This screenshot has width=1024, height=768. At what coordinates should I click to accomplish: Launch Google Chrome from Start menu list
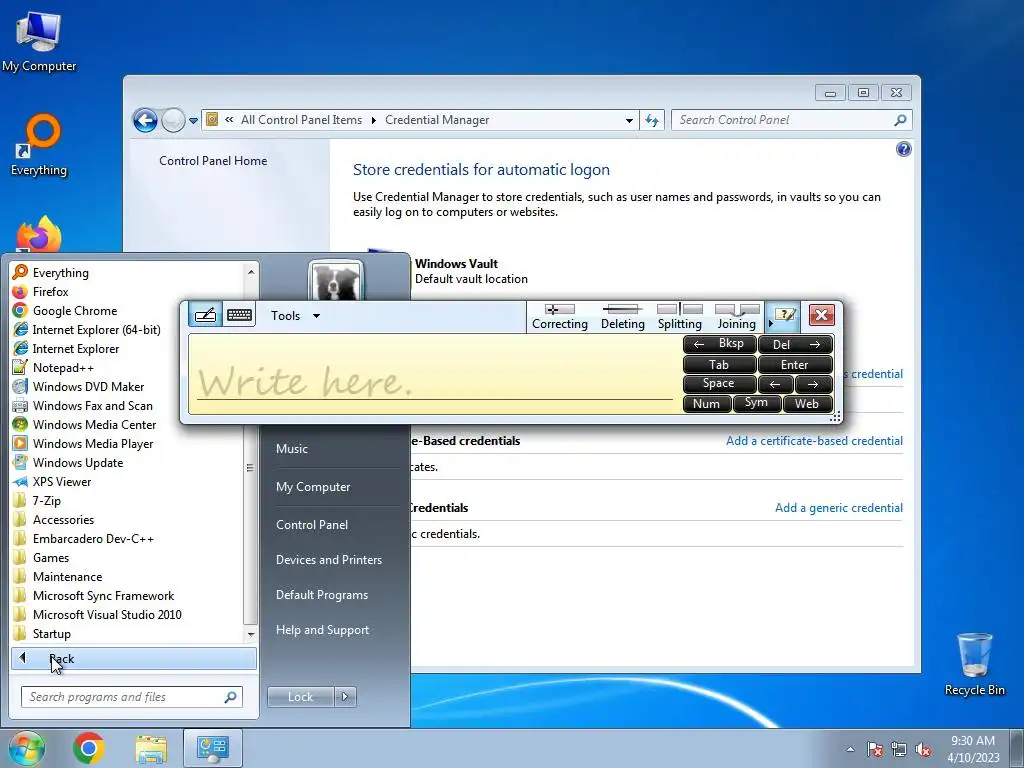point(128,310)
